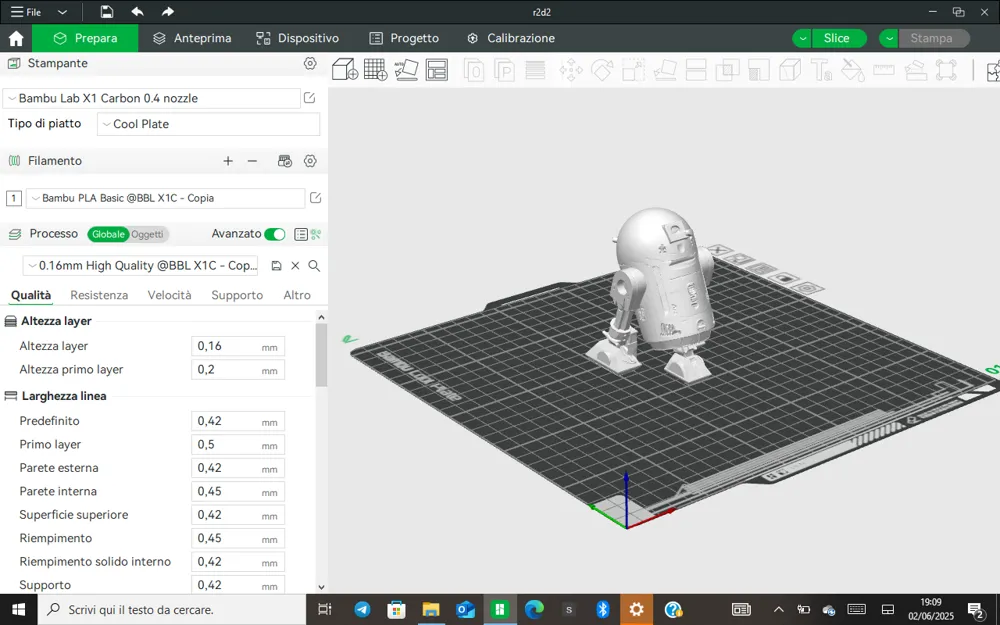The image size is (1000, 625).
Task: Select the Support painting tool icon
Action: click(758, 70)
